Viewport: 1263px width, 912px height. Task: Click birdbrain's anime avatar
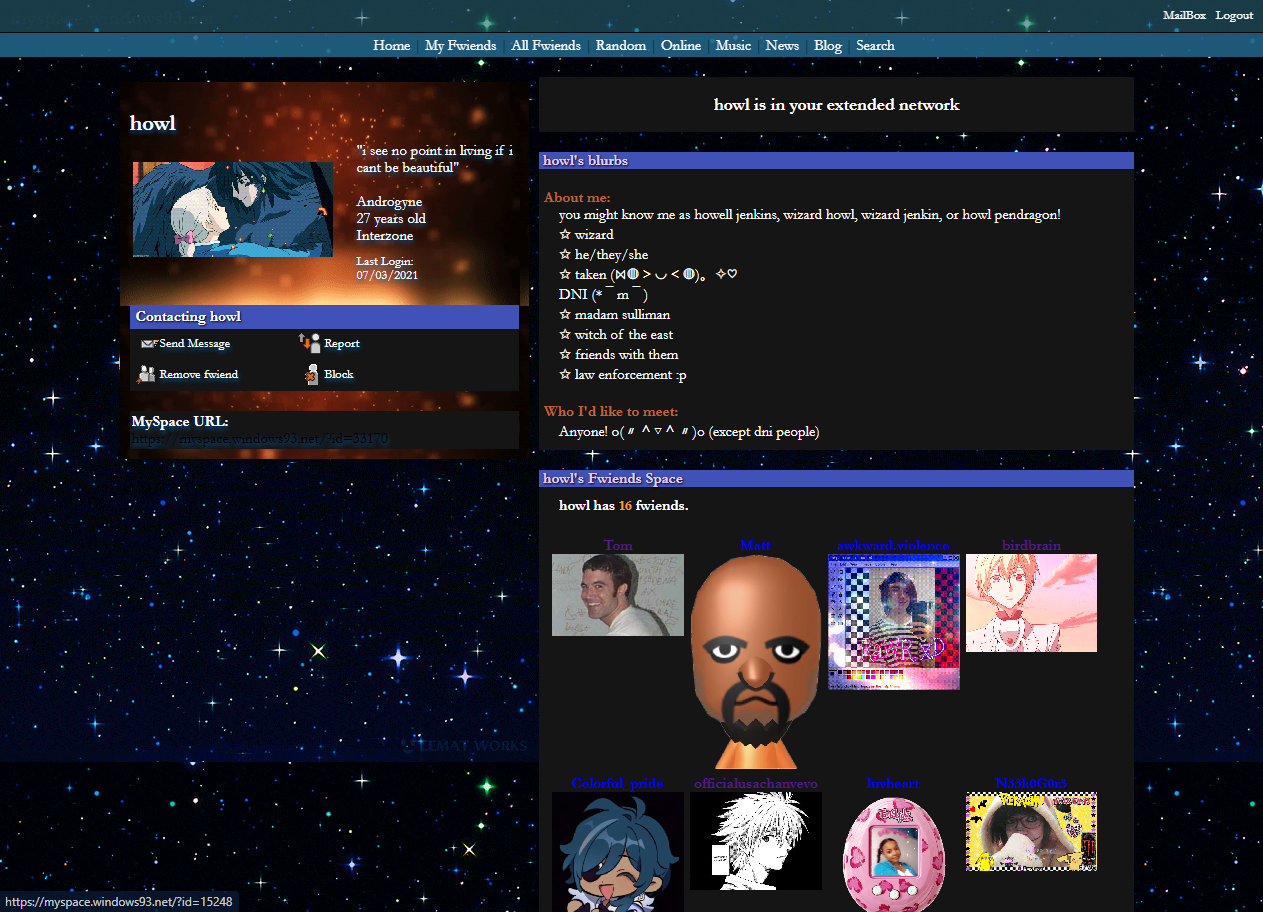coord(1031,603)
